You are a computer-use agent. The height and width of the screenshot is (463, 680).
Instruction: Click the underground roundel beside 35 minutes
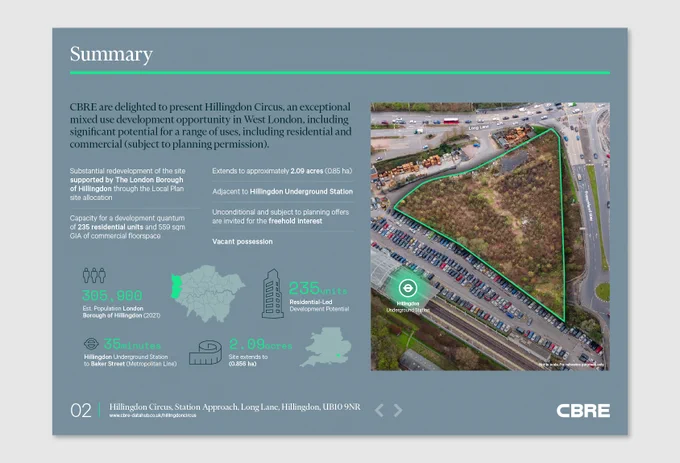[91, 344]
